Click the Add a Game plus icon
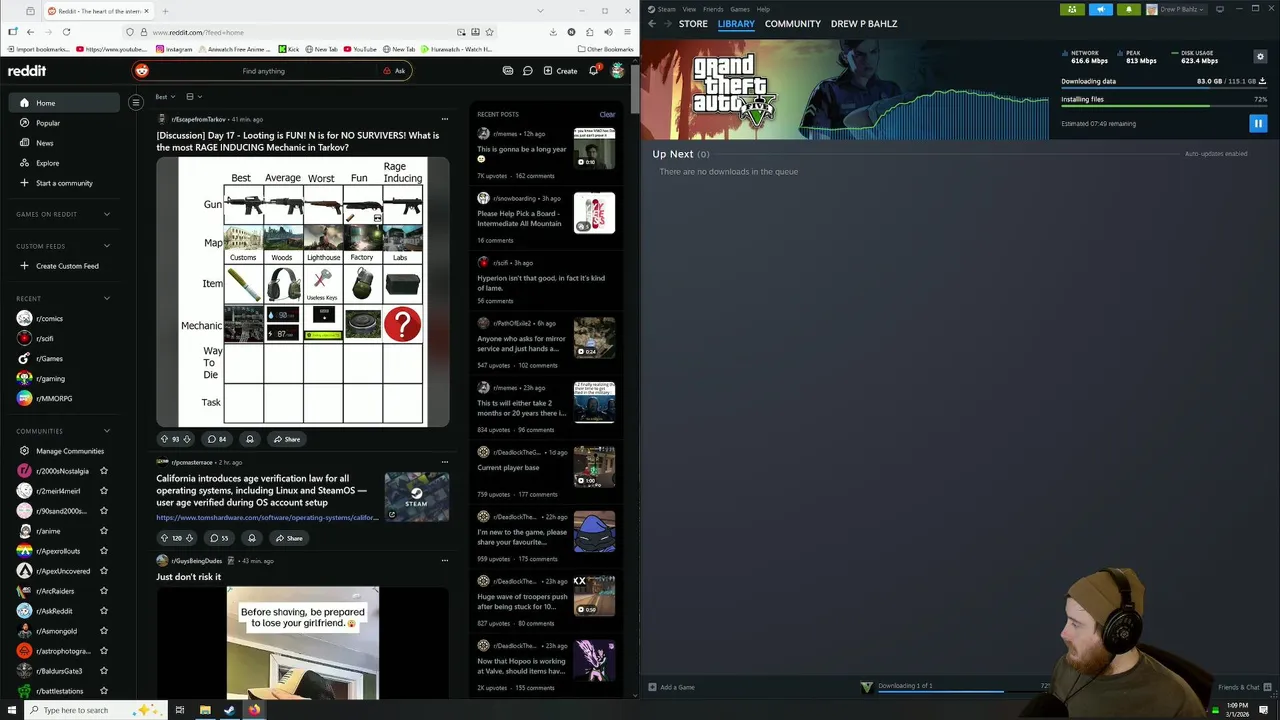 pyautogui.click(x=652, y=687)
